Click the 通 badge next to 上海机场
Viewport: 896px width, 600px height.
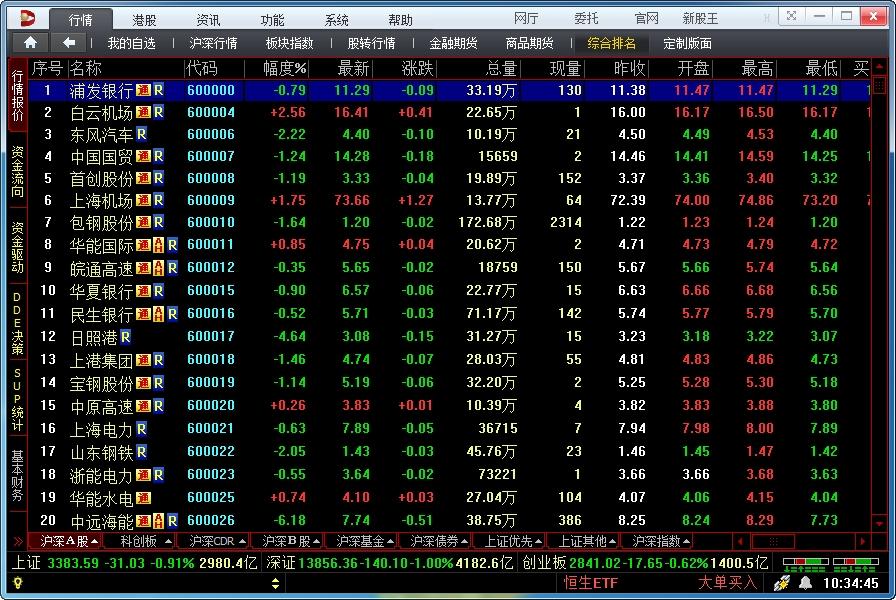143,200
